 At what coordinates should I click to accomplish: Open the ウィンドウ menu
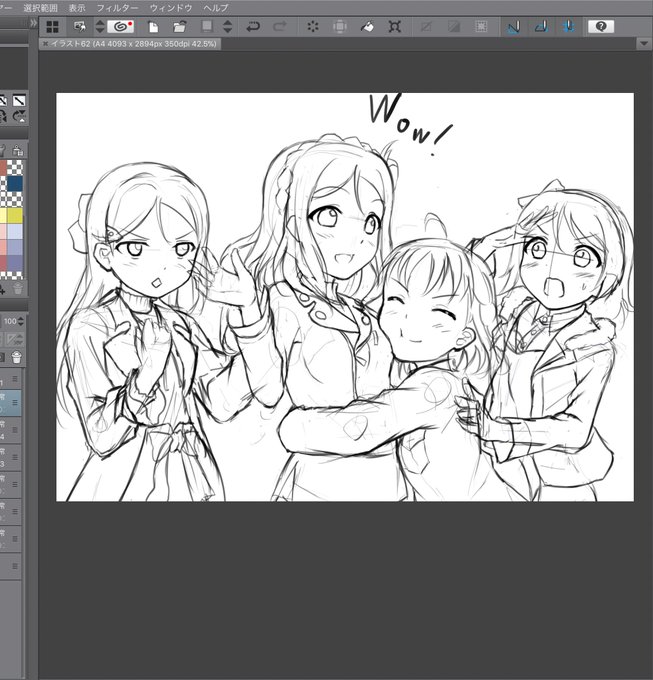(x=171, y=8)
